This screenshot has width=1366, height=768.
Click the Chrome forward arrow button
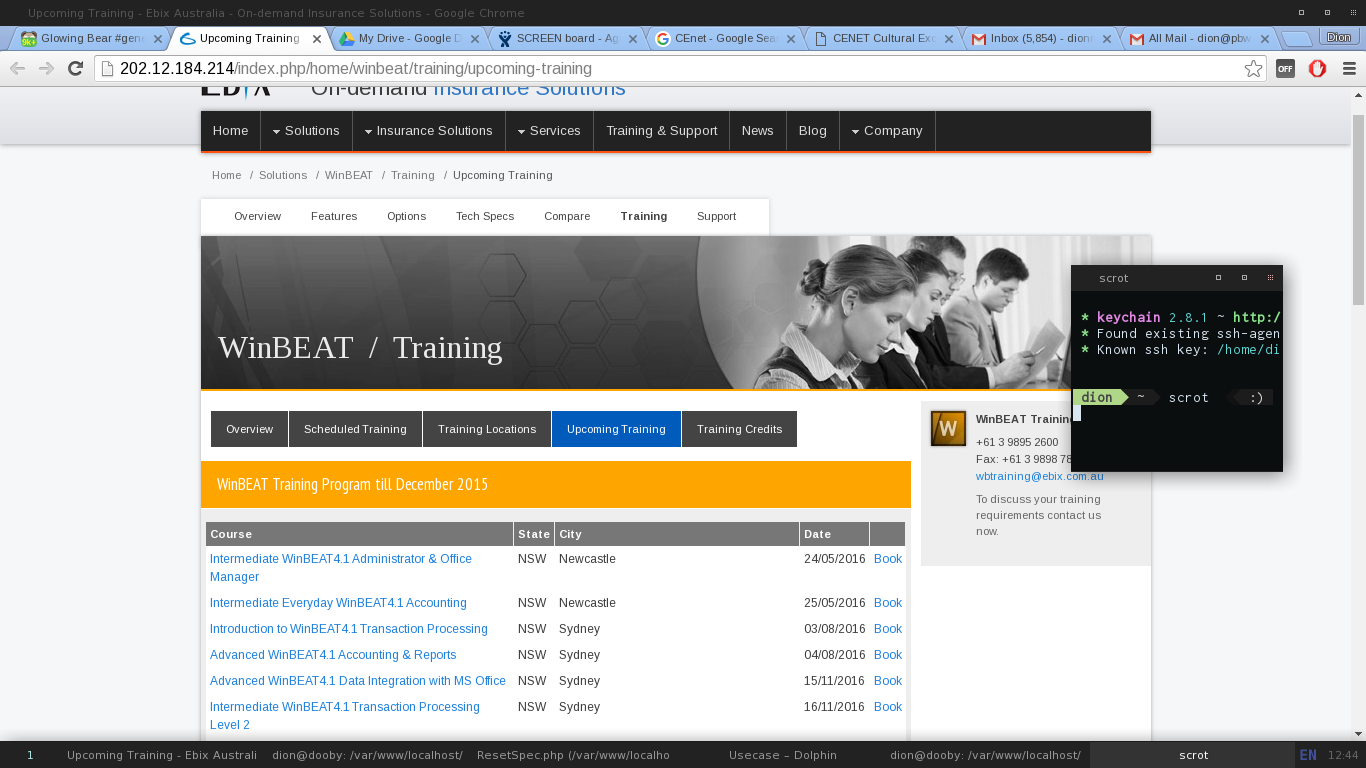click(46, 69)
